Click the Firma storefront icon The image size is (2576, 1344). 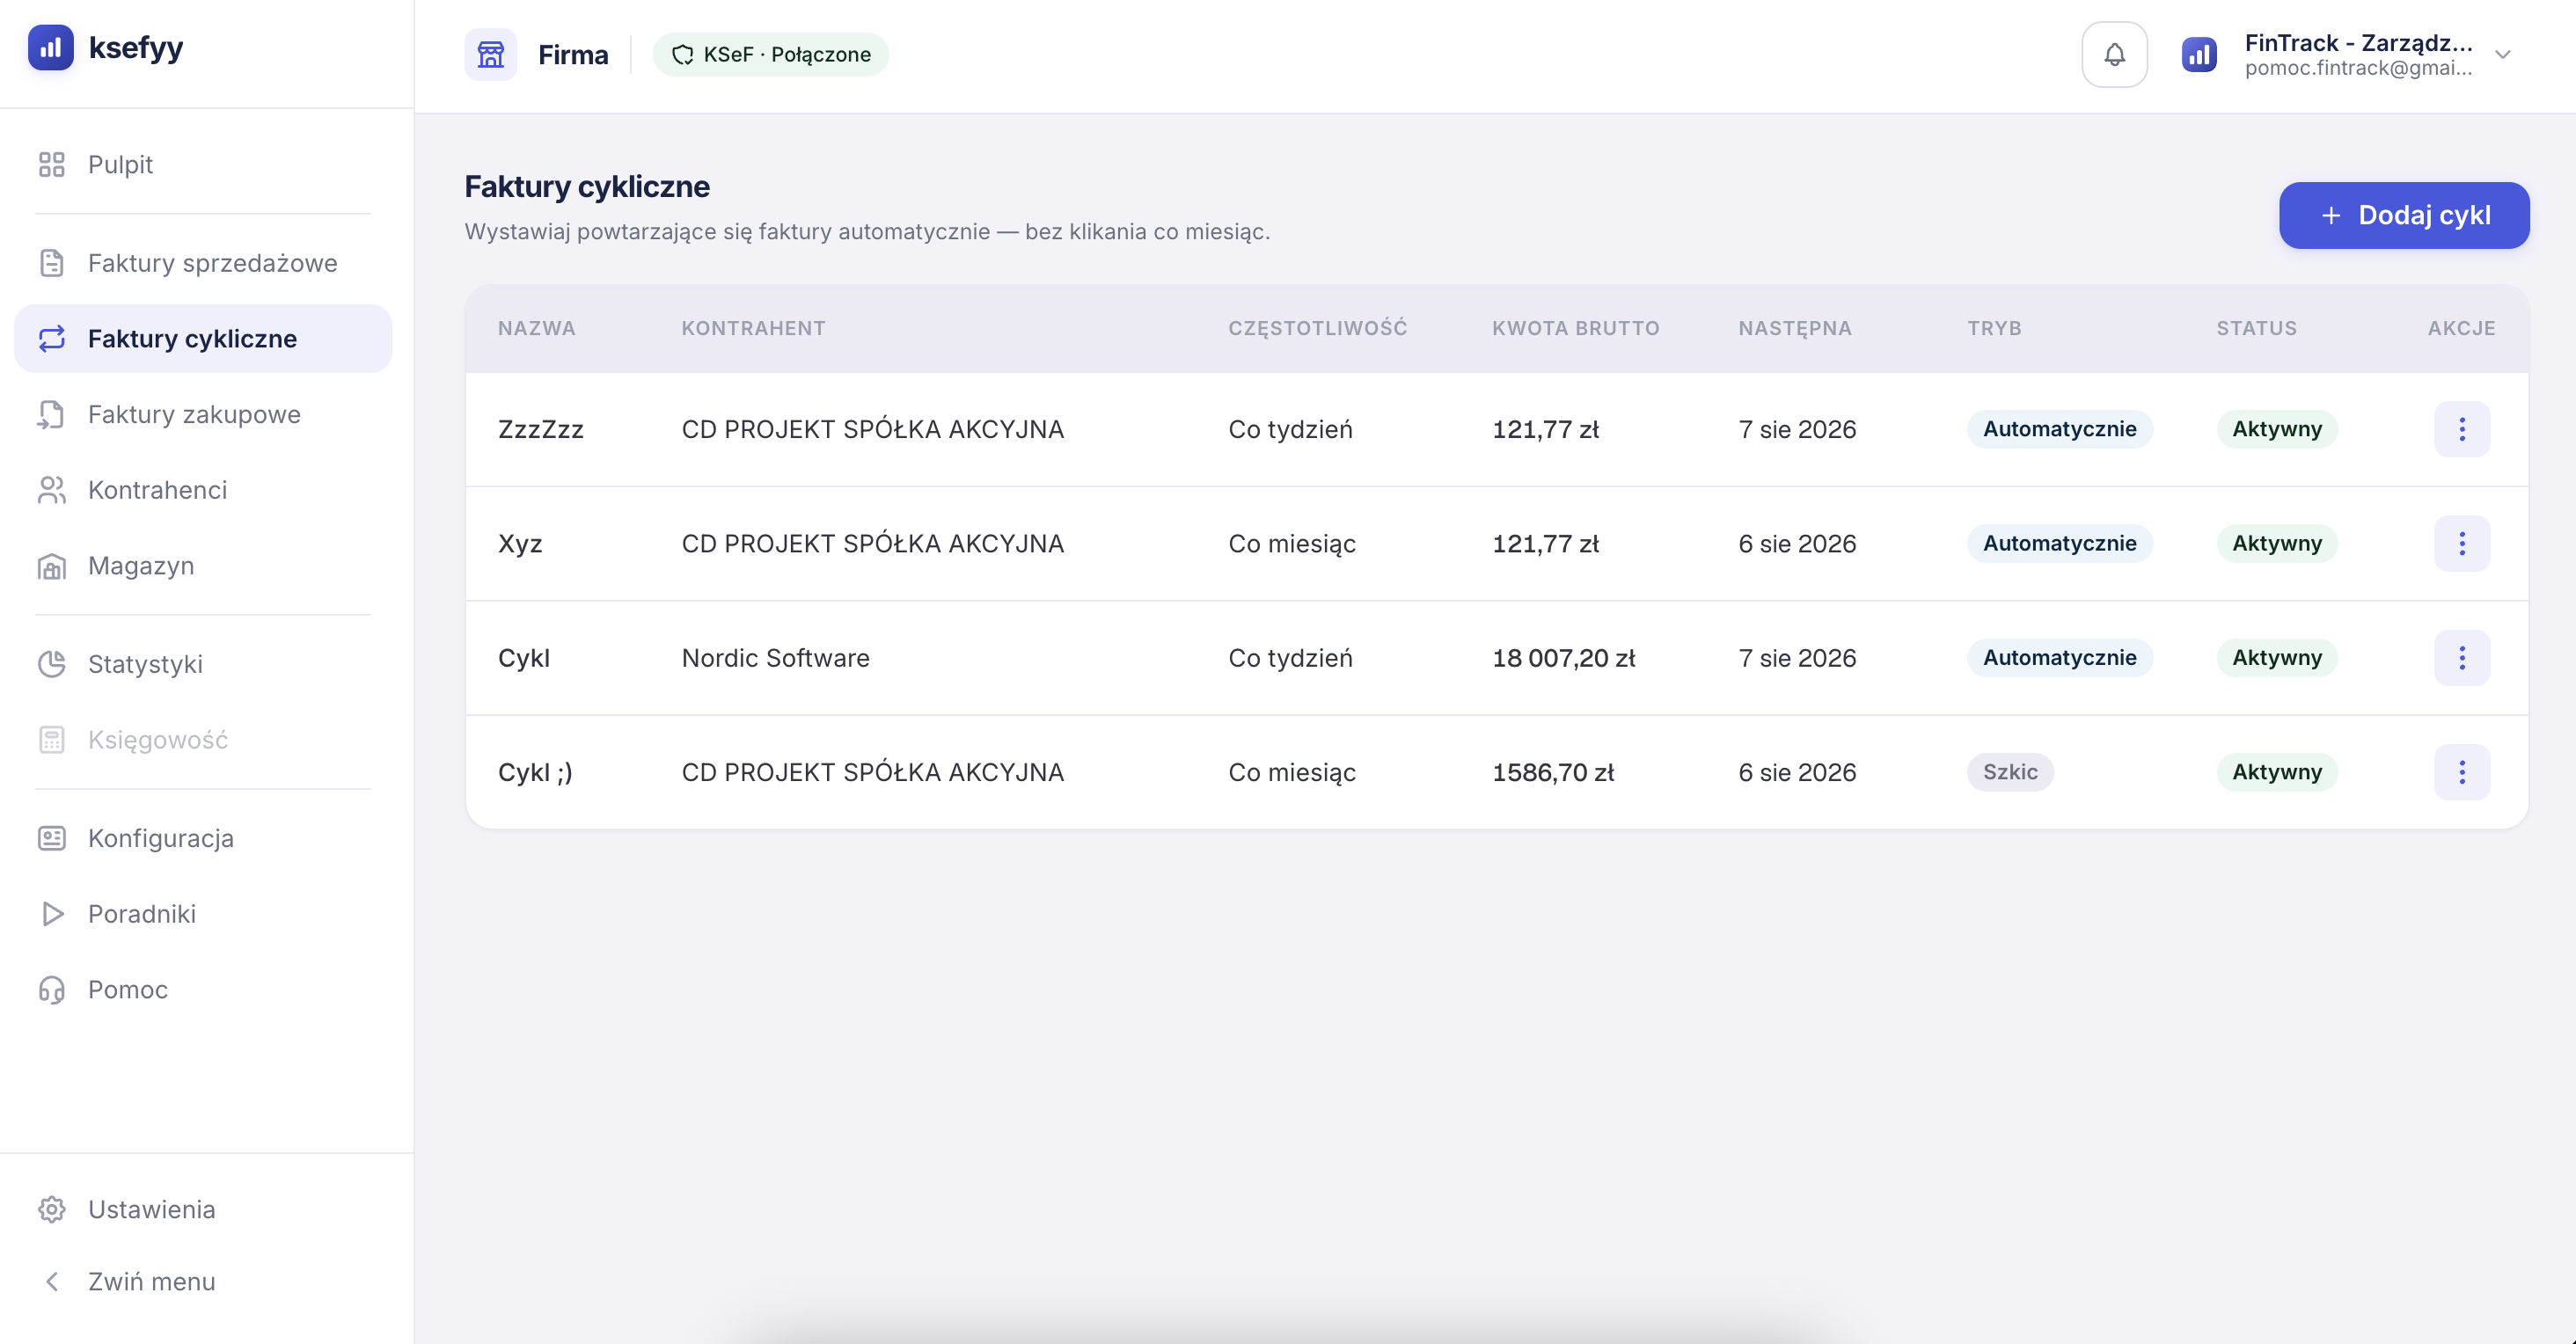(491, 54)
